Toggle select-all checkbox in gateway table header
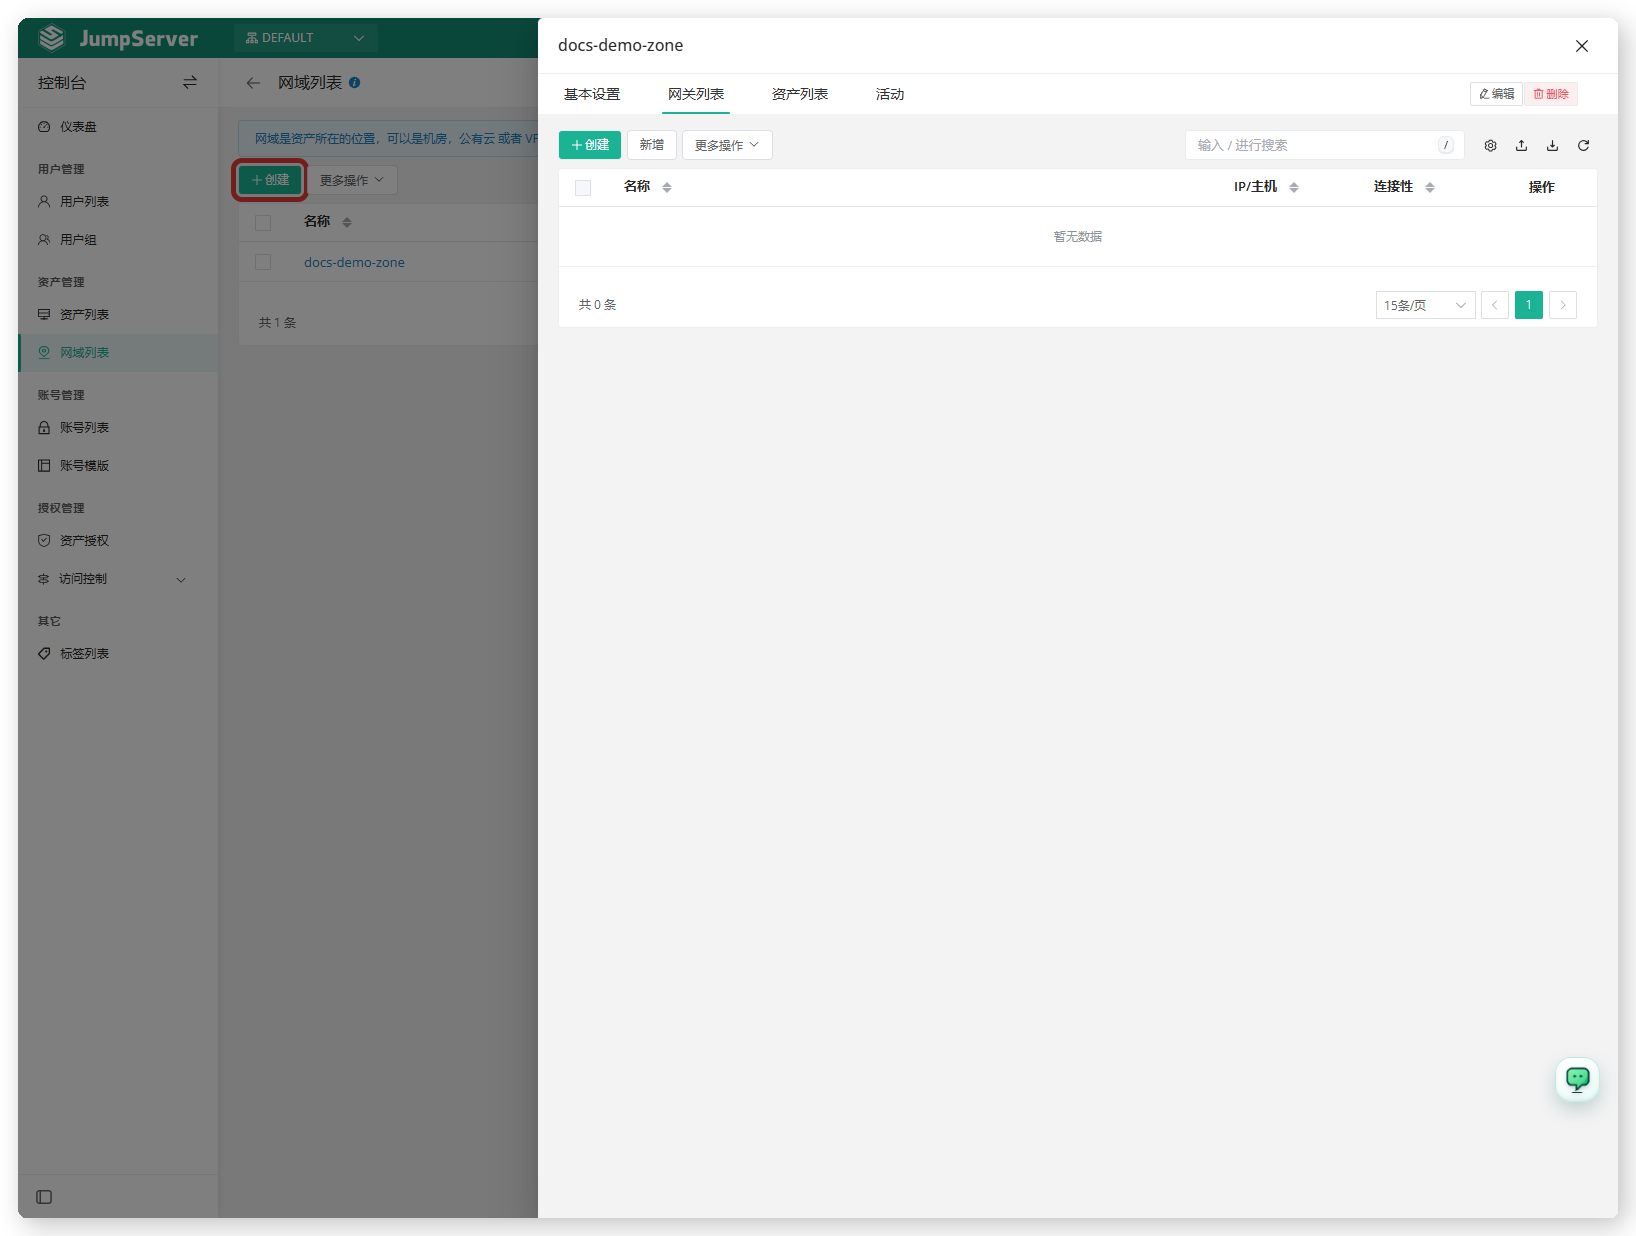The height and width of the screenshot is (1236, 1636). tap(583, 187)
